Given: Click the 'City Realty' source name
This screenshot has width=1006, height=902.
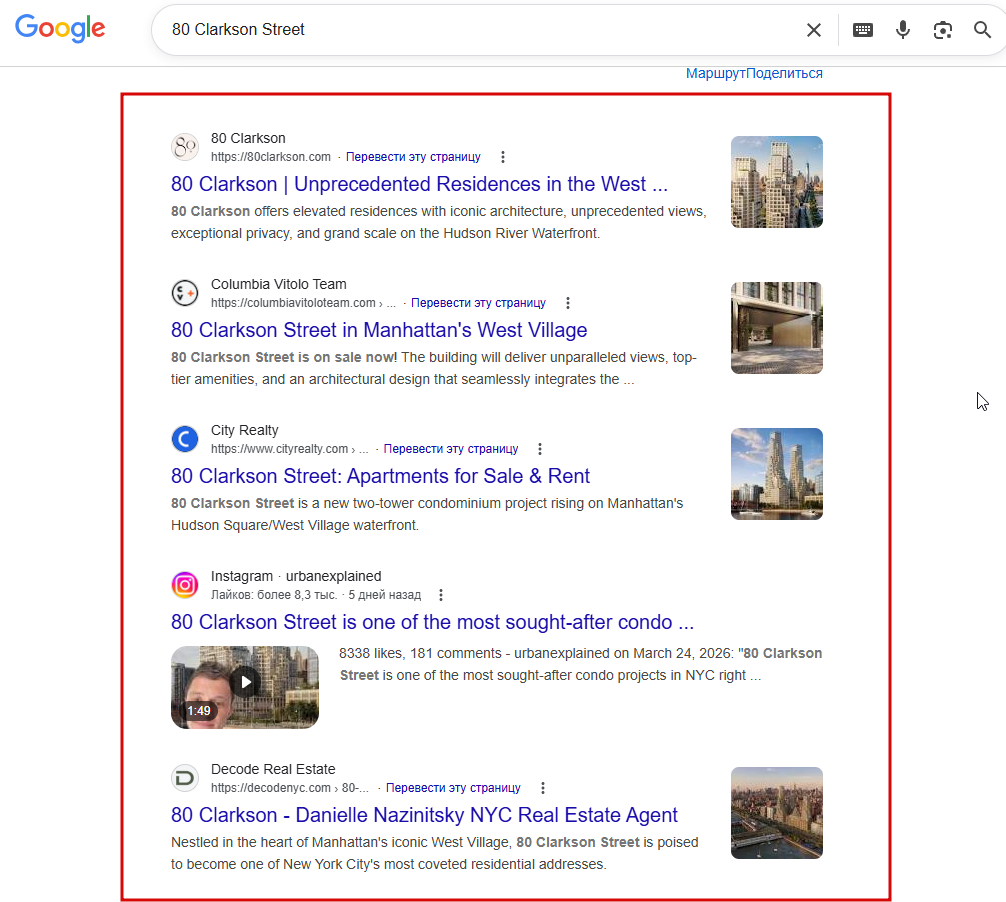Looking at the screenshot, I should pyautogui.click(x=244, y=430).
